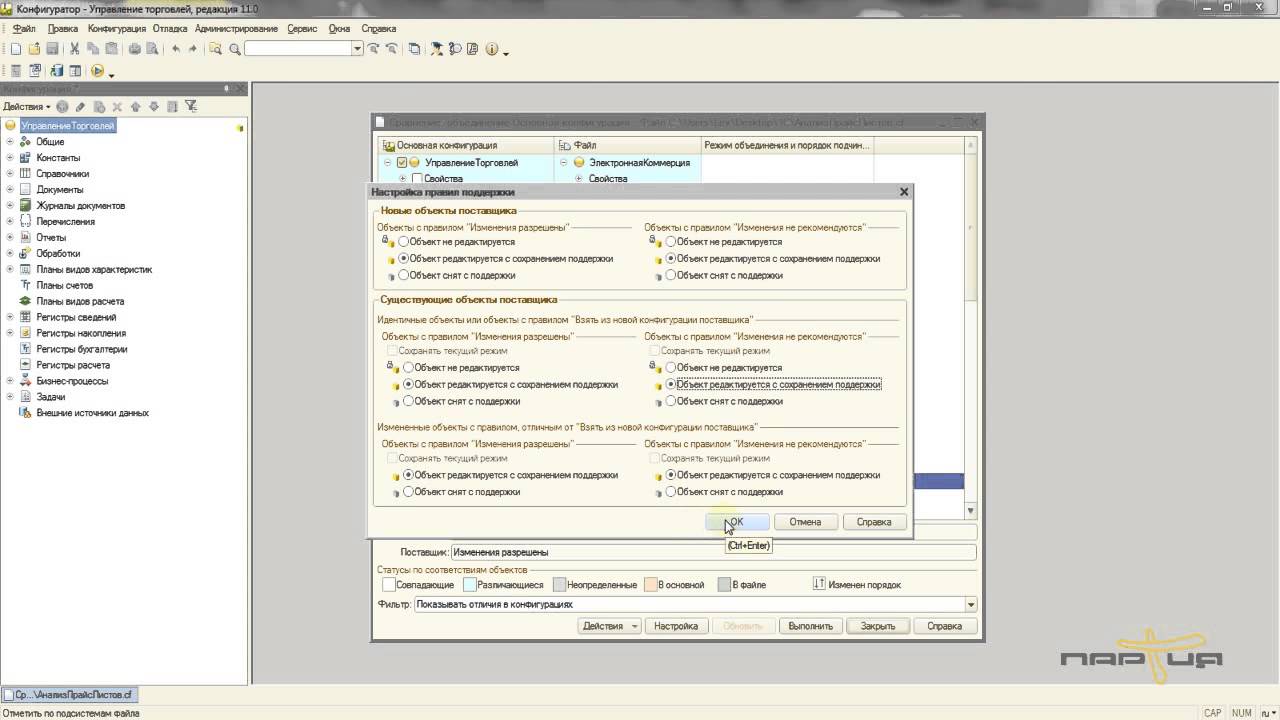Expand the Общие tree node

click(10, 142)
